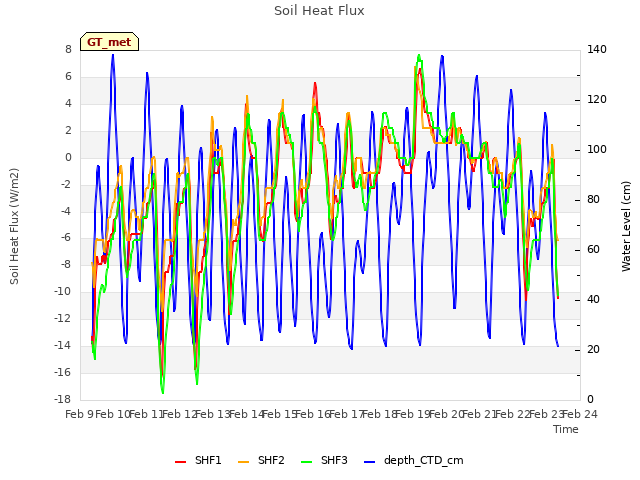Toggle the depth_CTD_cm legend entry

click(x=413, y=460)
